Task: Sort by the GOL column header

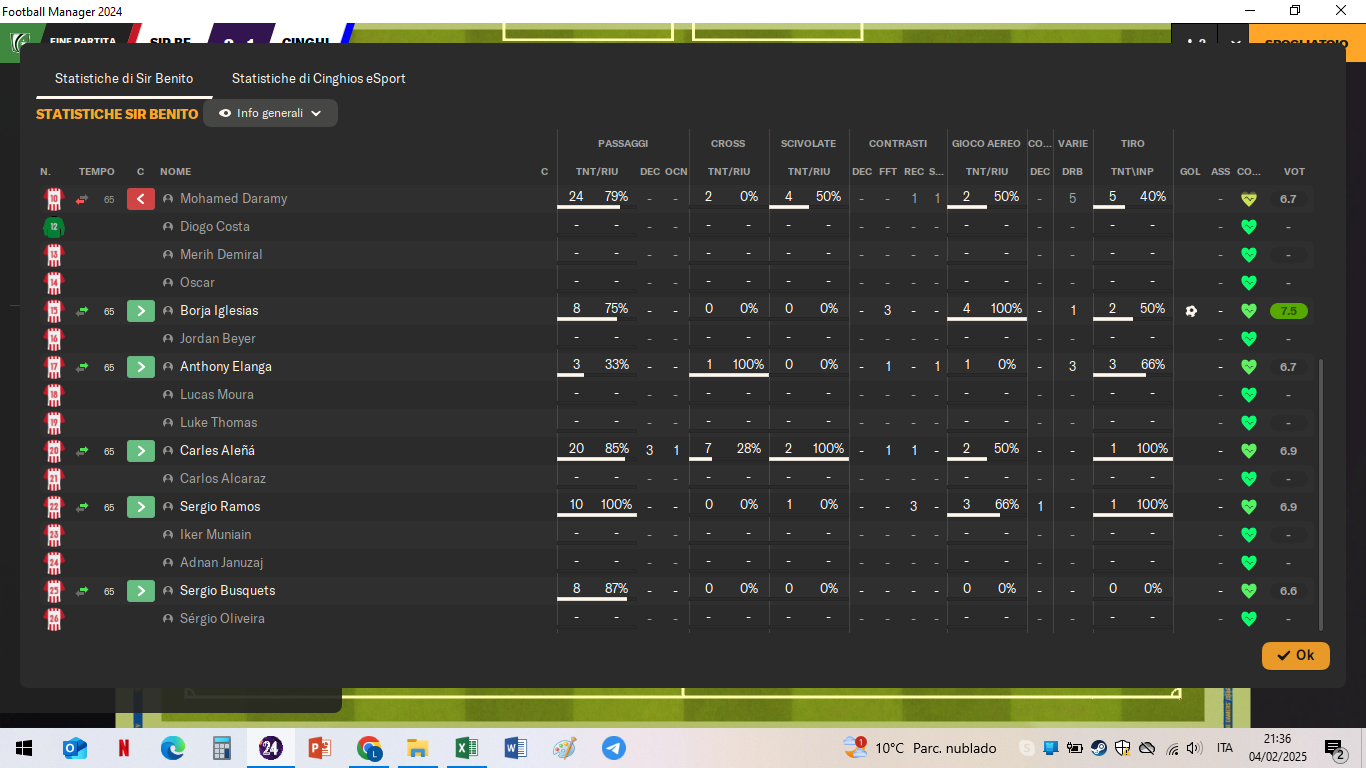Action: (1190, 172)
